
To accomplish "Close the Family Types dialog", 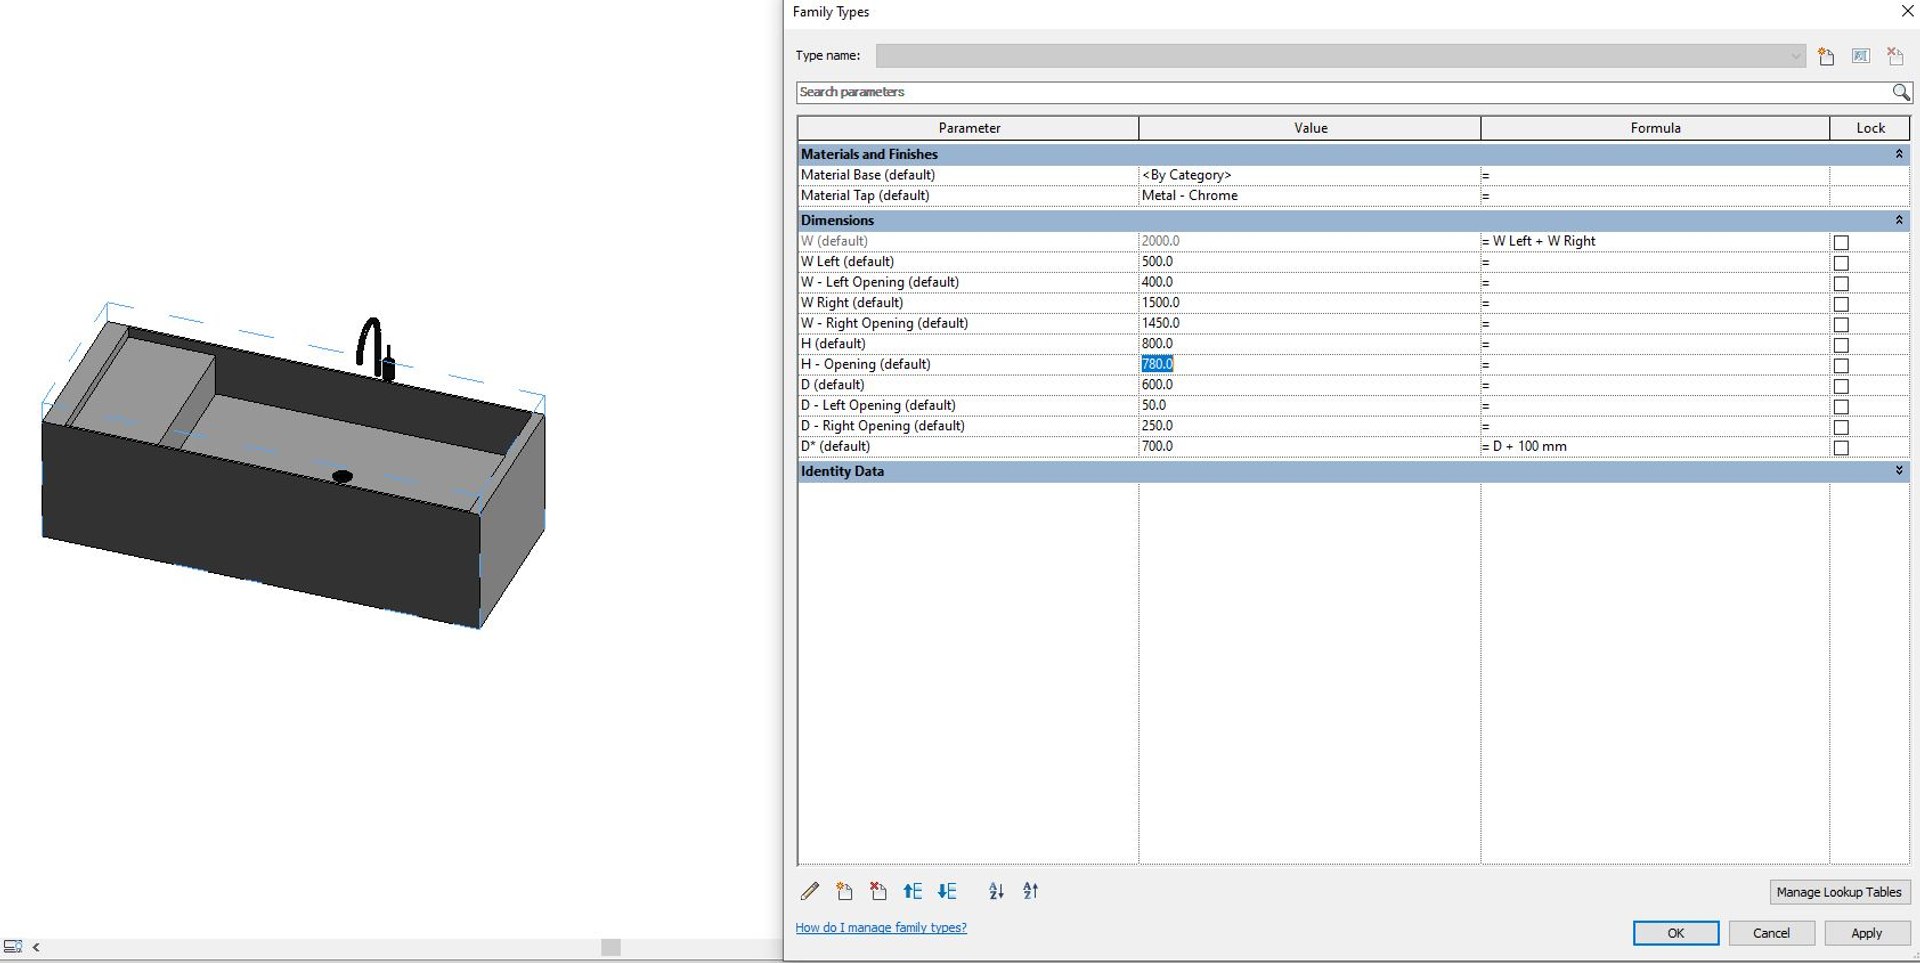I will (1907, 11).
